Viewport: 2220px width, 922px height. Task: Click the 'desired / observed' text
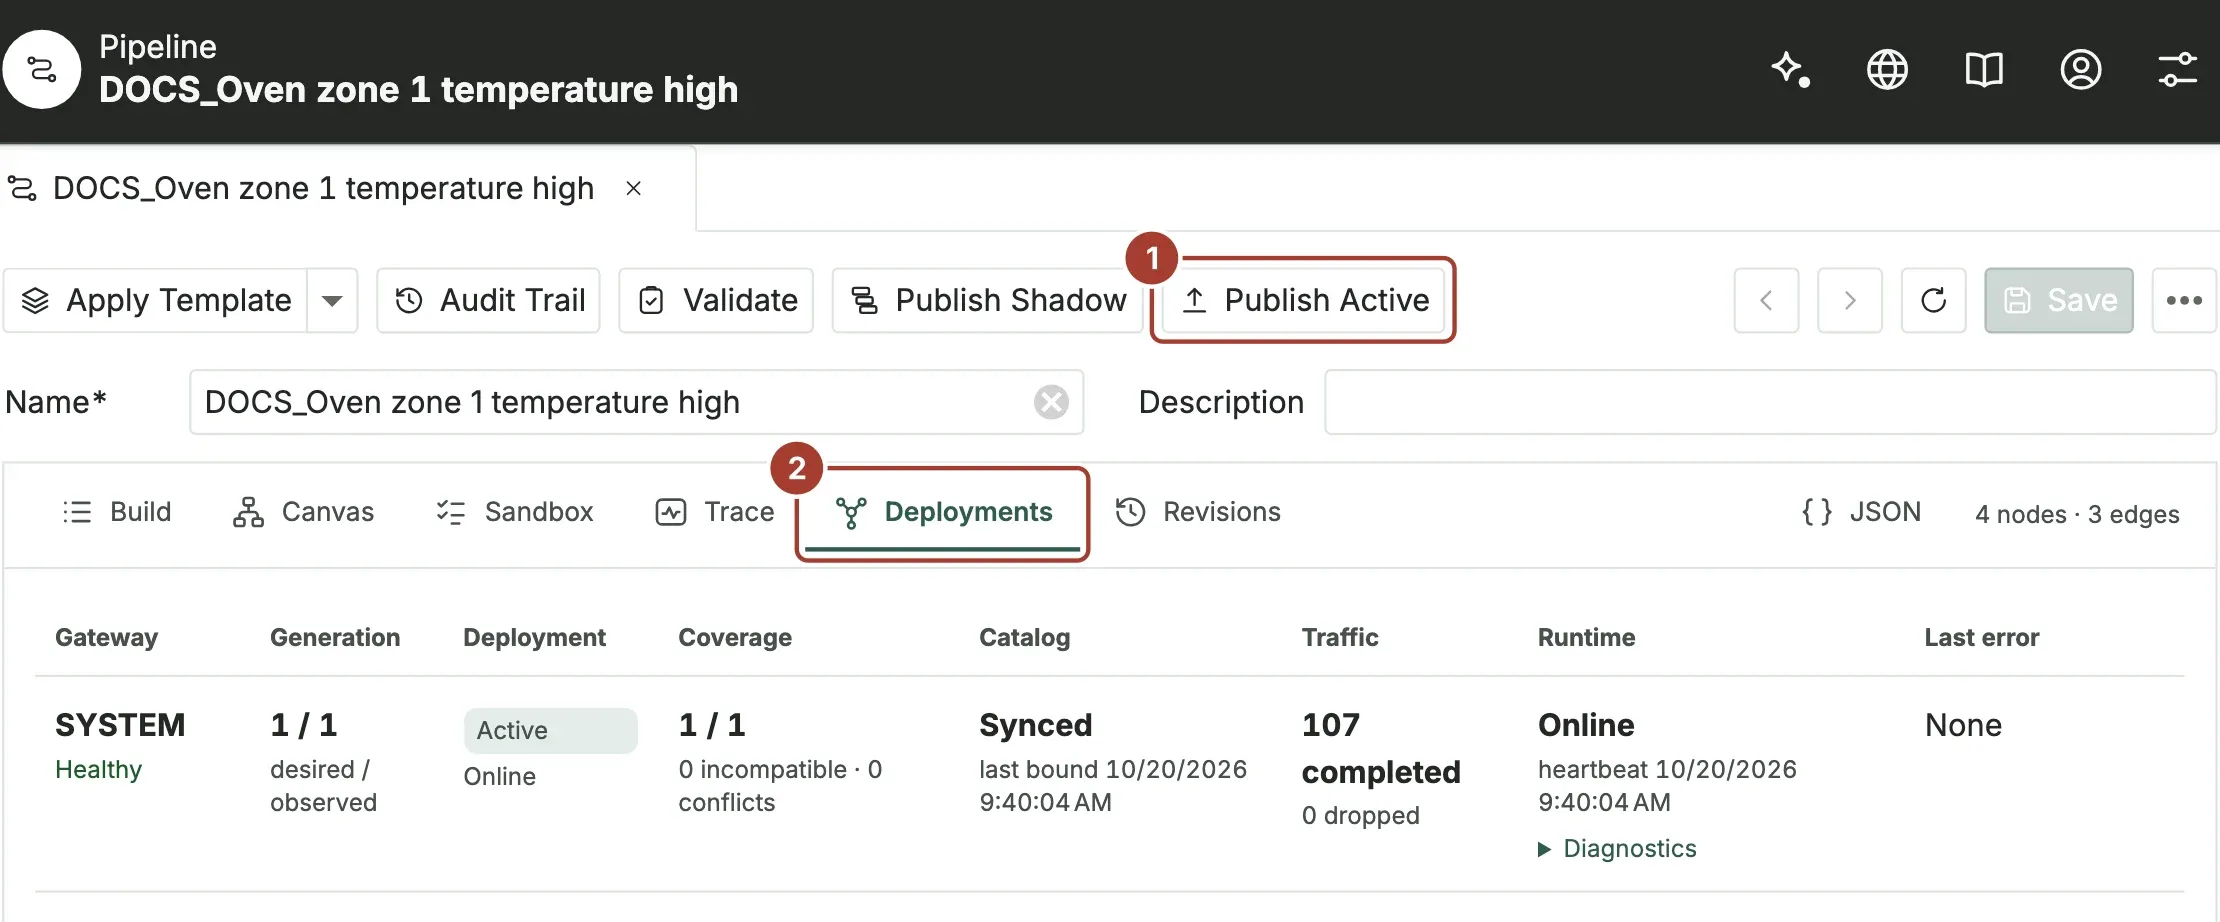pos(323,786)
